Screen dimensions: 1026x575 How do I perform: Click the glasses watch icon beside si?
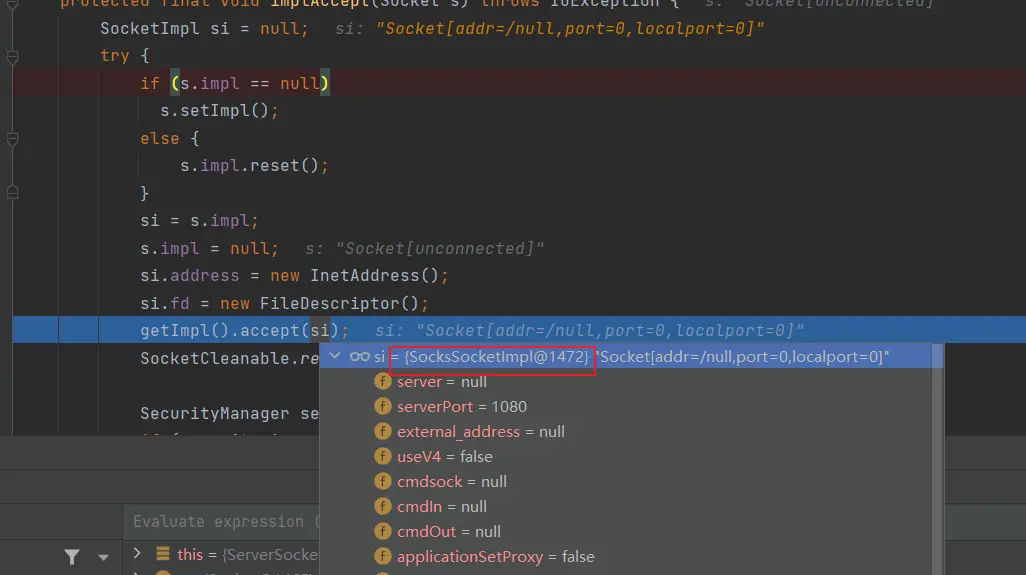tap(359, 357)
